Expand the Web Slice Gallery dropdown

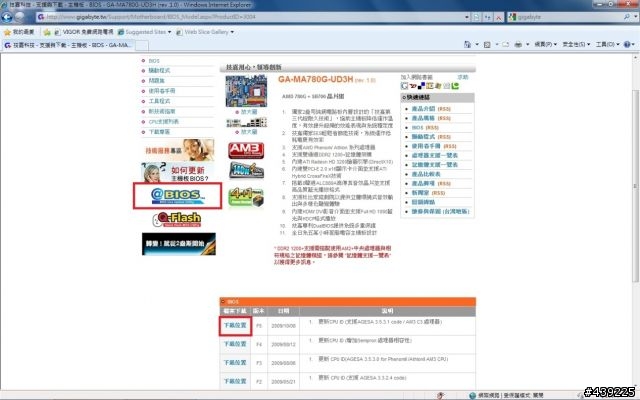coord(232,32)
